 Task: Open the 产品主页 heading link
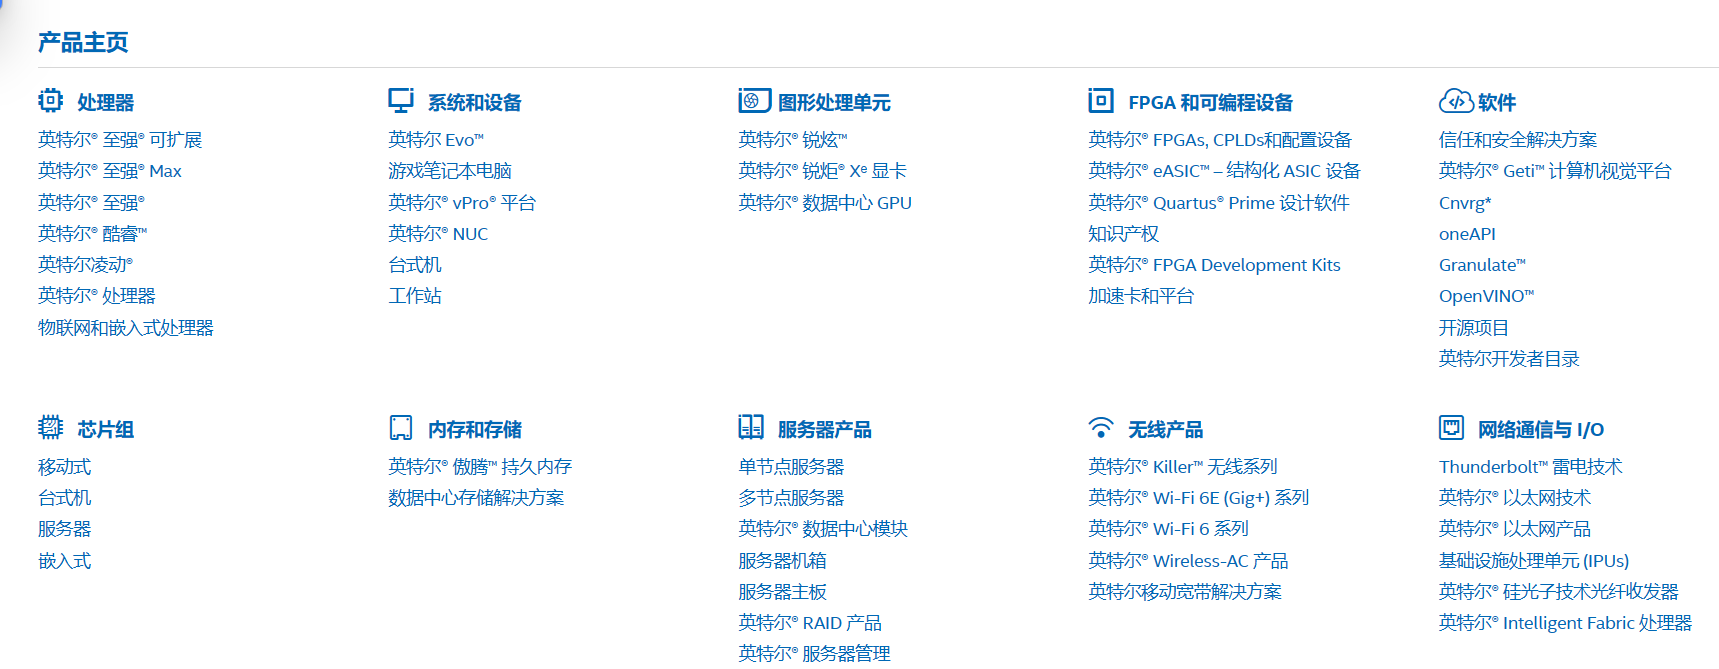[x=83, y=42]
